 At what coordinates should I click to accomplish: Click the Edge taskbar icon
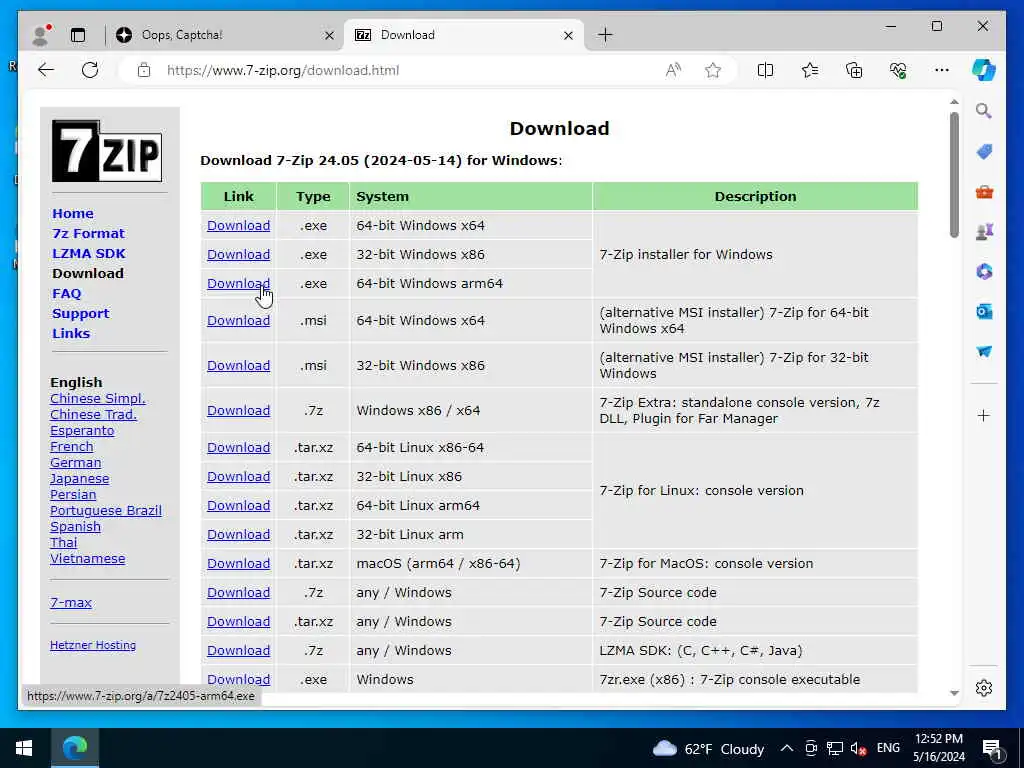coord(74,748)
